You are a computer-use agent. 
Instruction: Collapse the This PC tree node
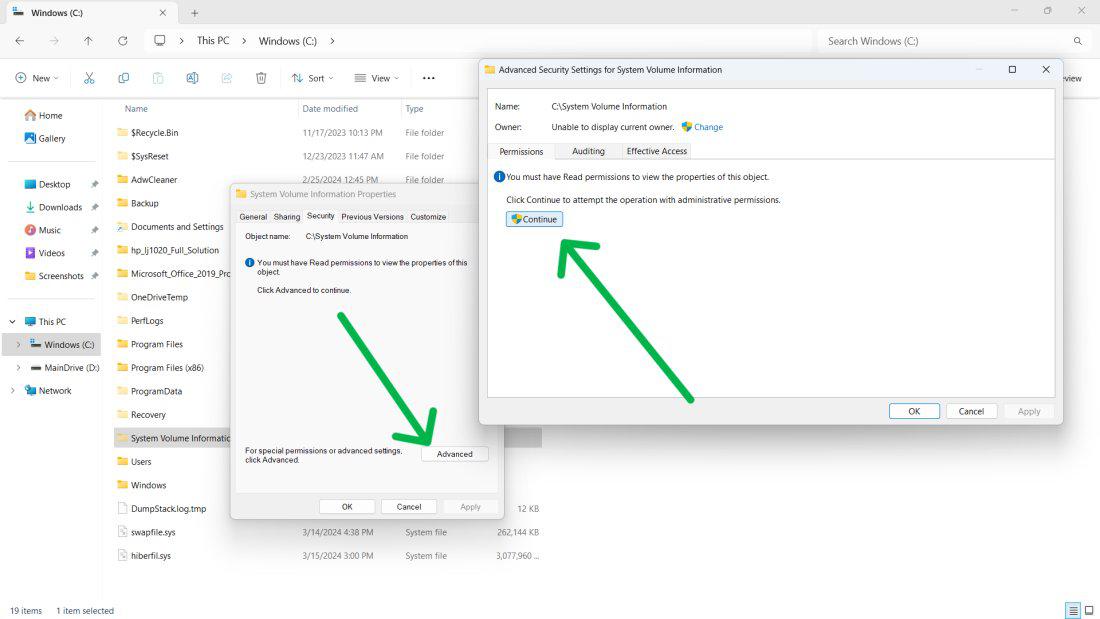pyautogui.click(x=13, y=321)
